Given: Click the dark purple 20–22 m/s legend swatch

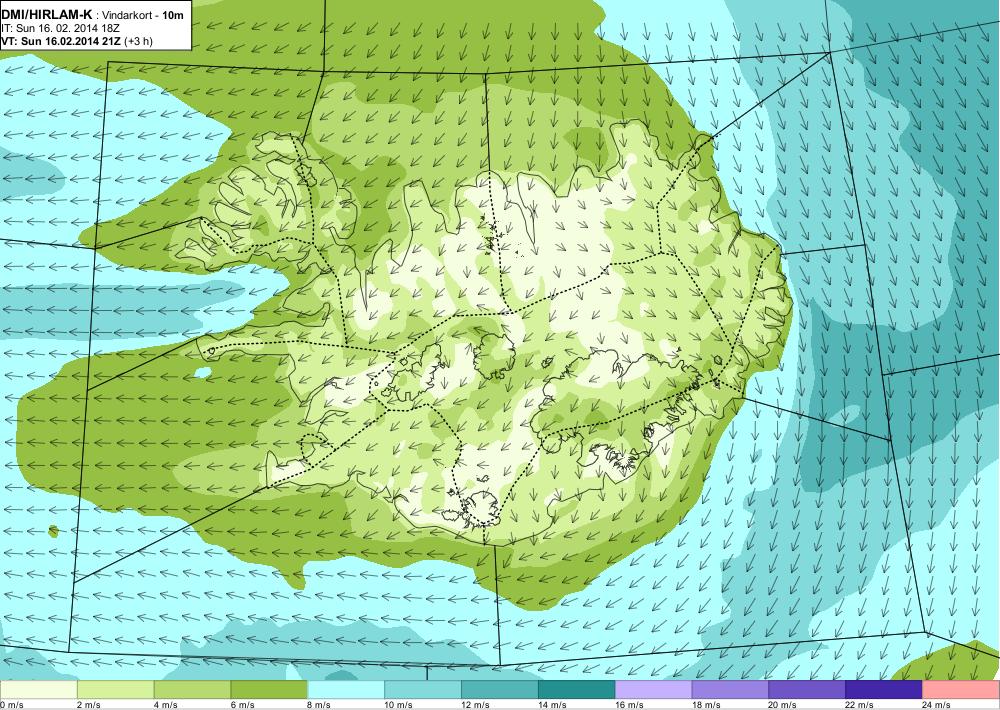Looking at the screenshot, I should (x=807, y=690).
